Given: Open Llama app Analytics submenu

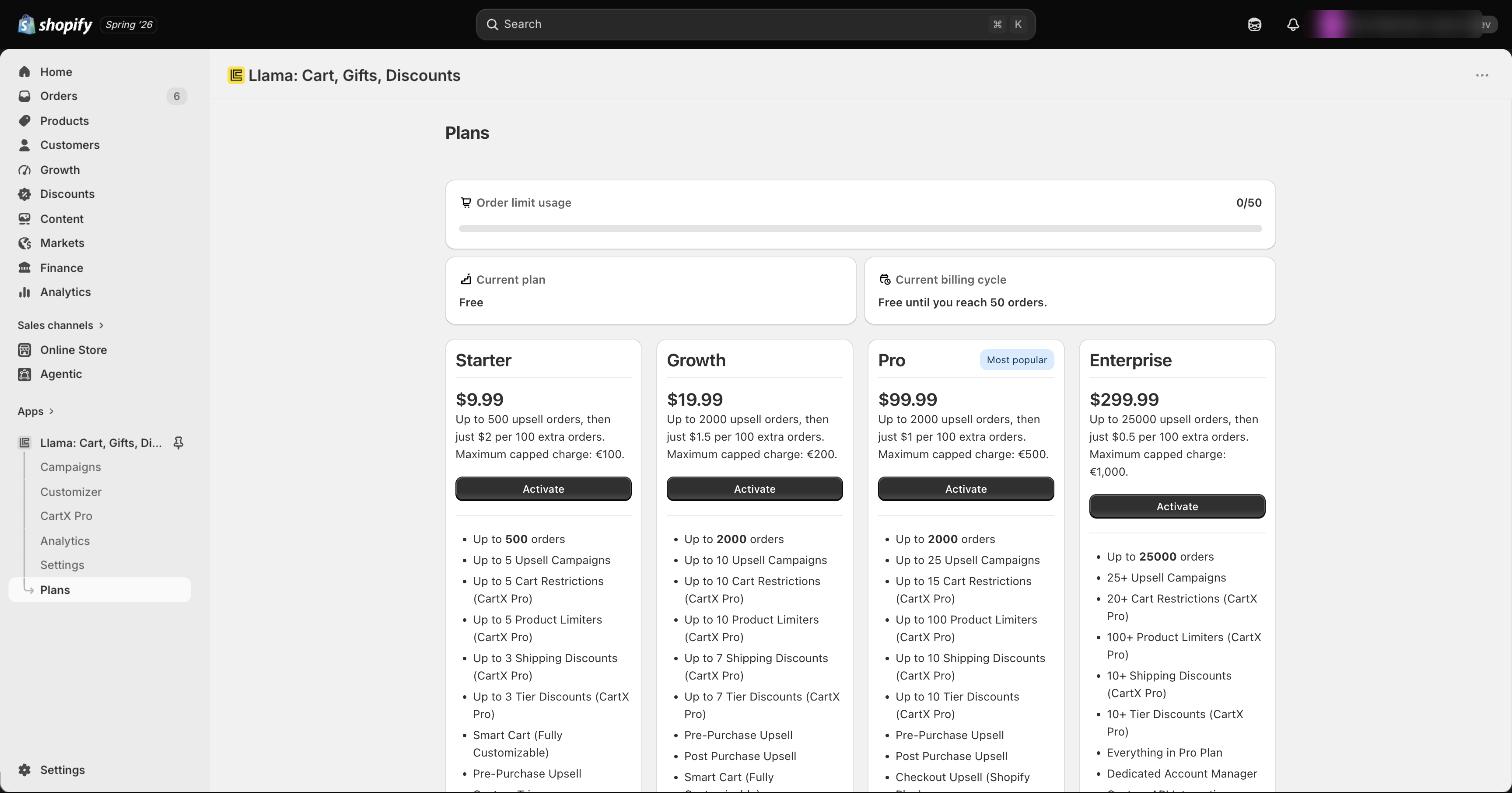Looking at the screenshot, I should [x=65, y=541].
